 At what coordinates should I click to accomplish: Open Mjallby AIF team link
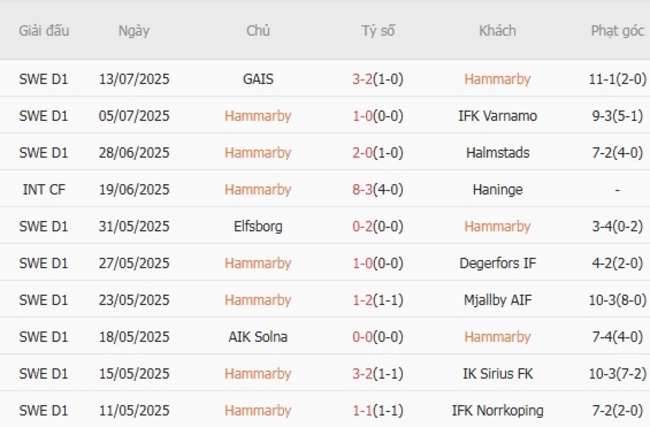497,300
